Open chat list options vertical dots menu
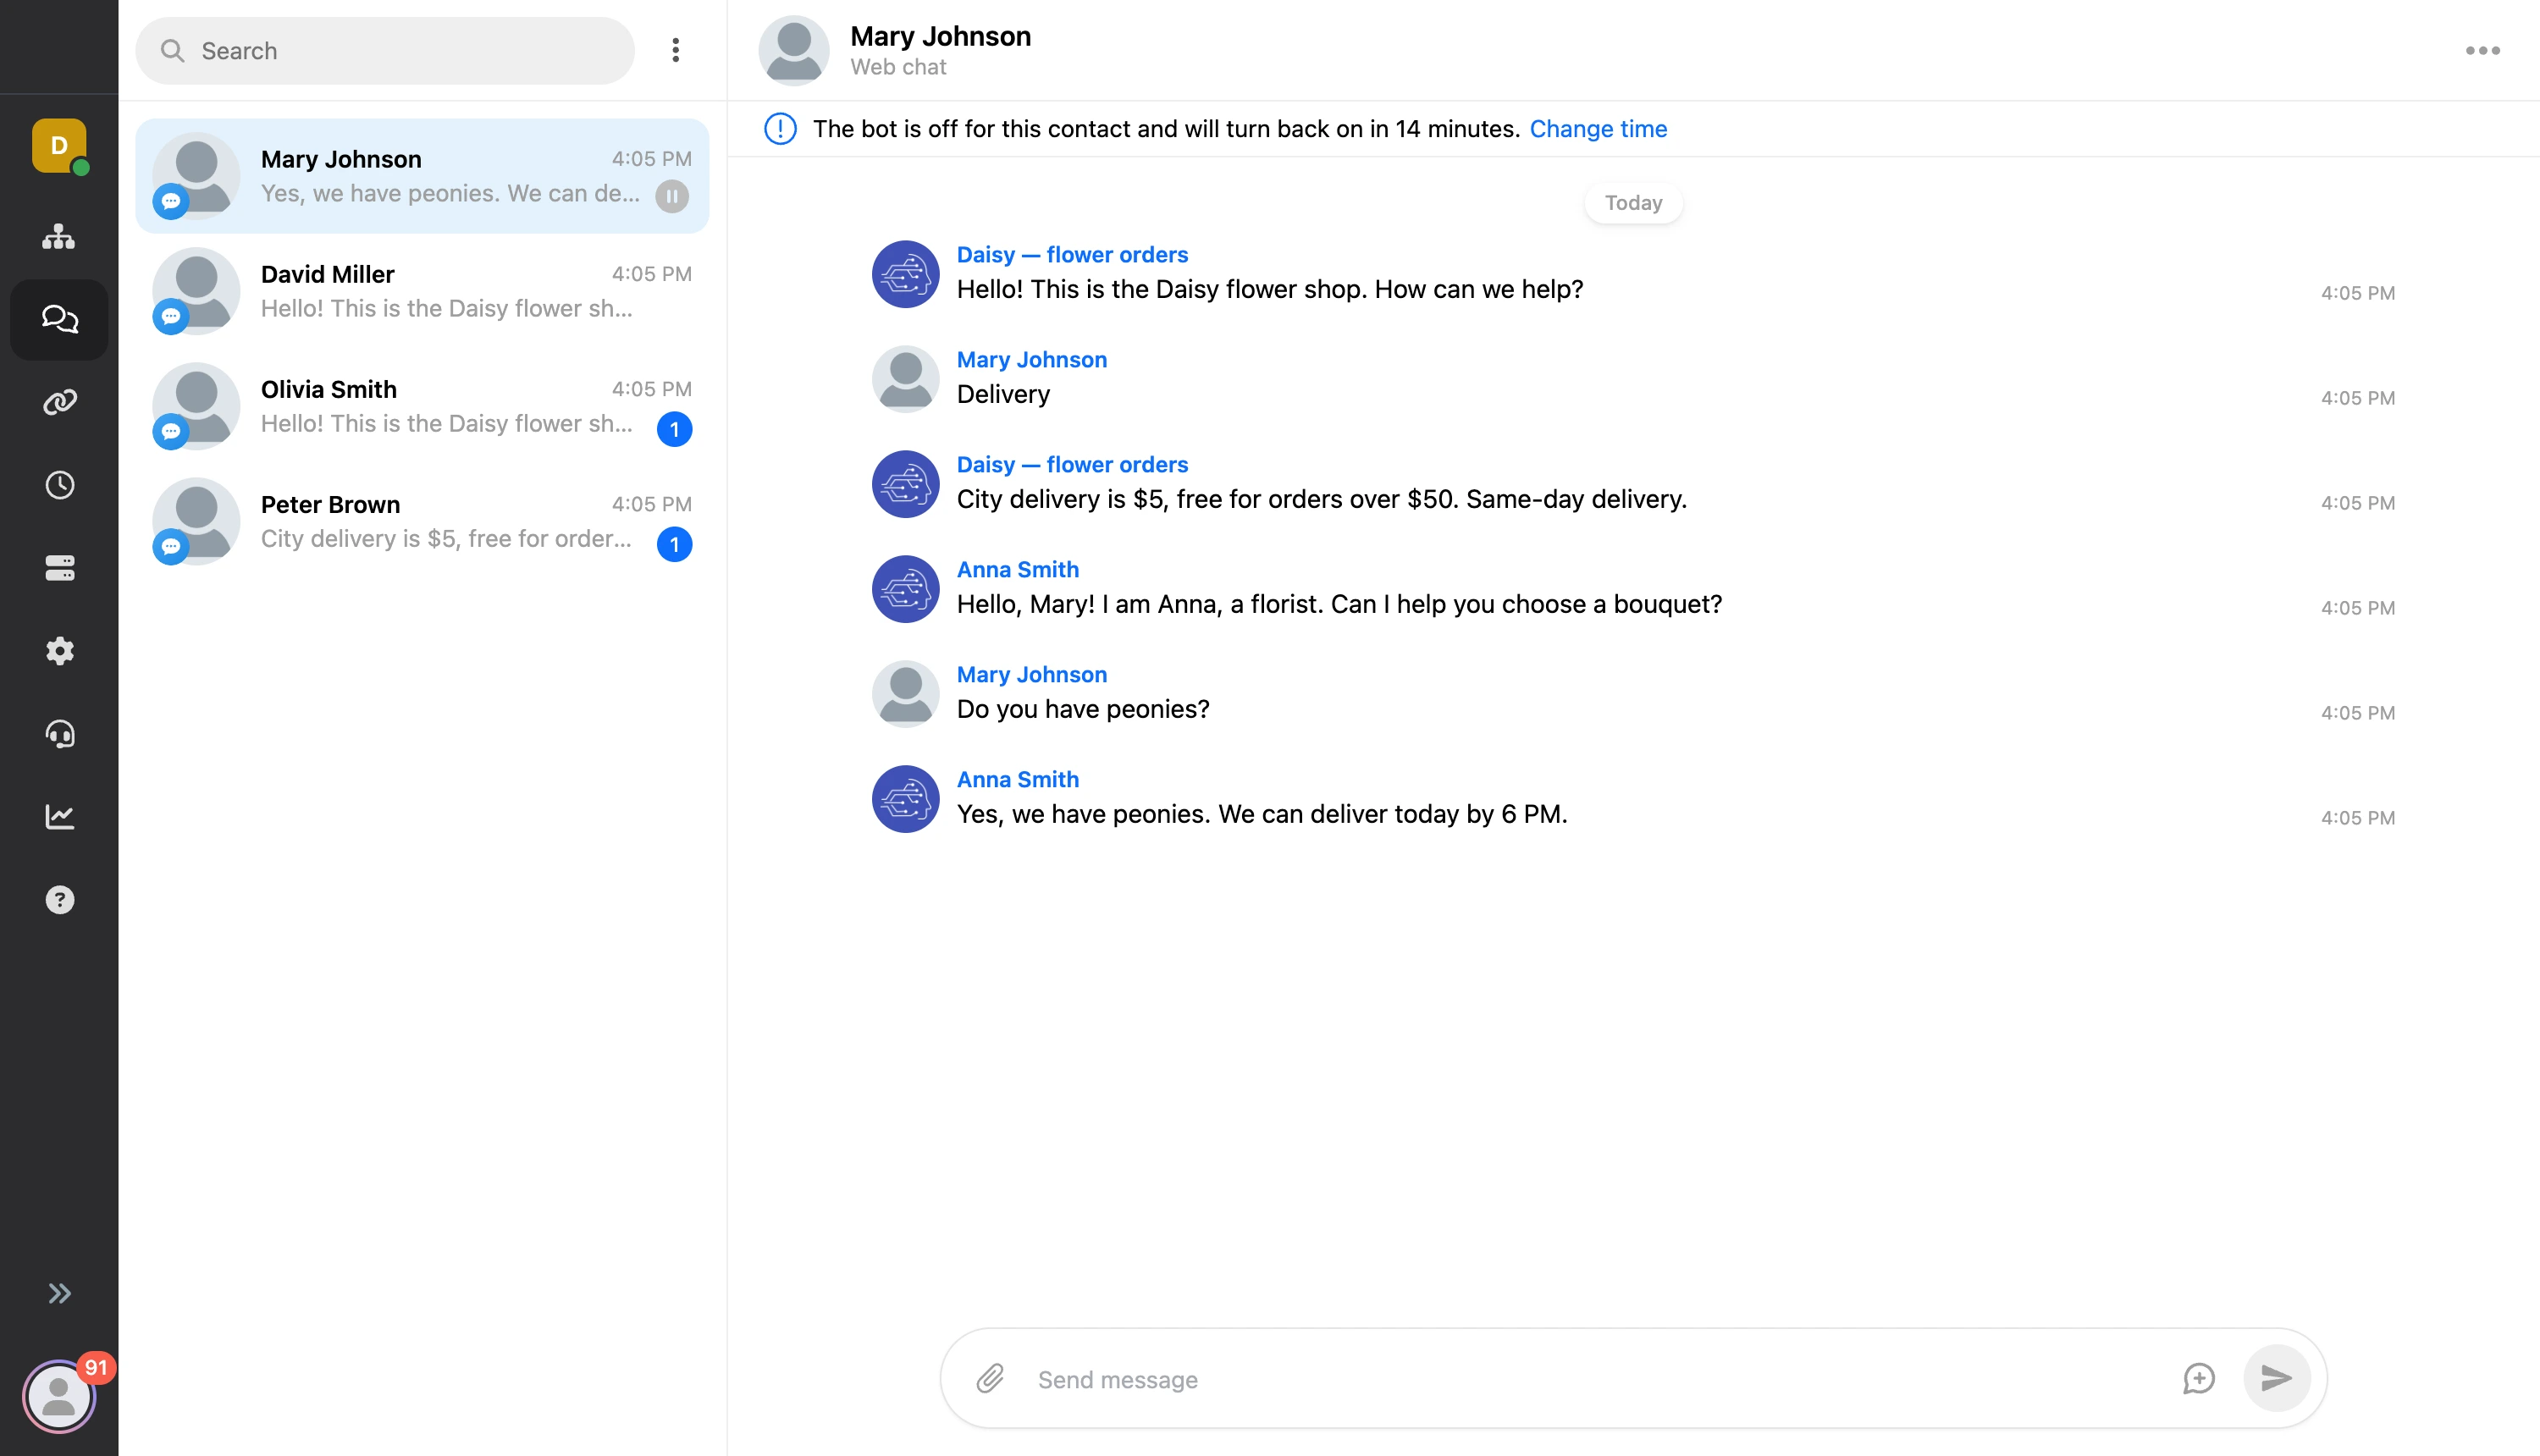 (x=676, y=51)
